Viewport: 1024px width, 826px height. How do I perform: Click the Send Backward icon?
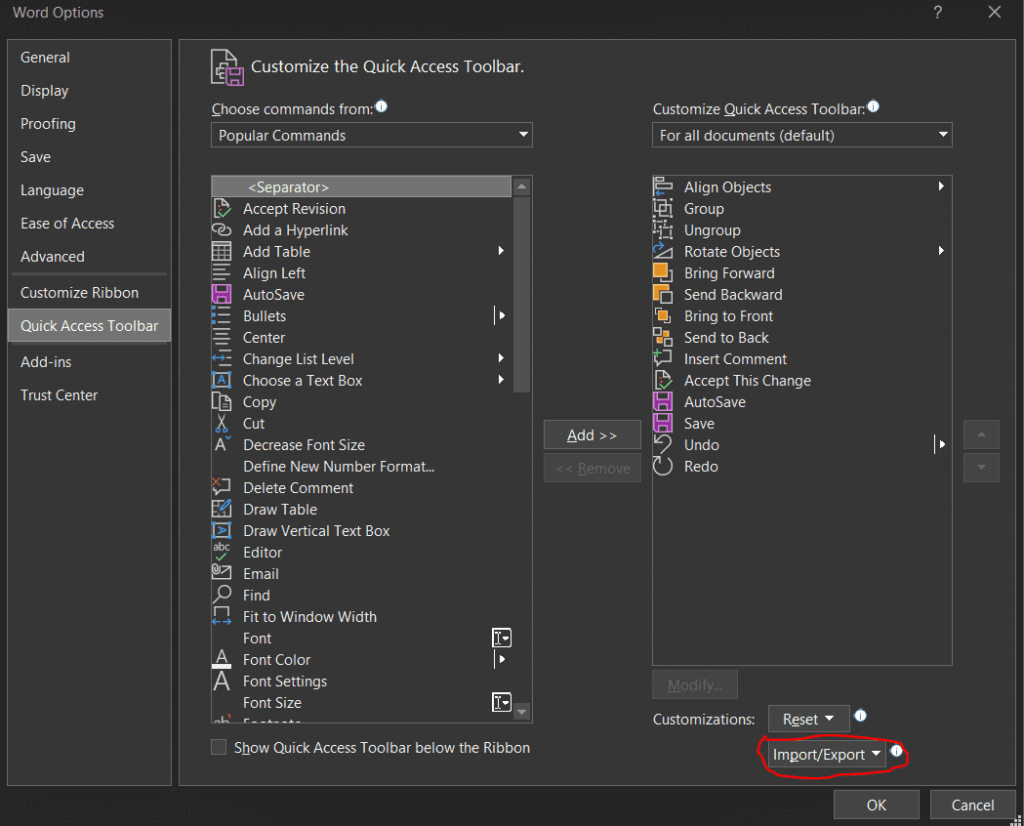663,294
